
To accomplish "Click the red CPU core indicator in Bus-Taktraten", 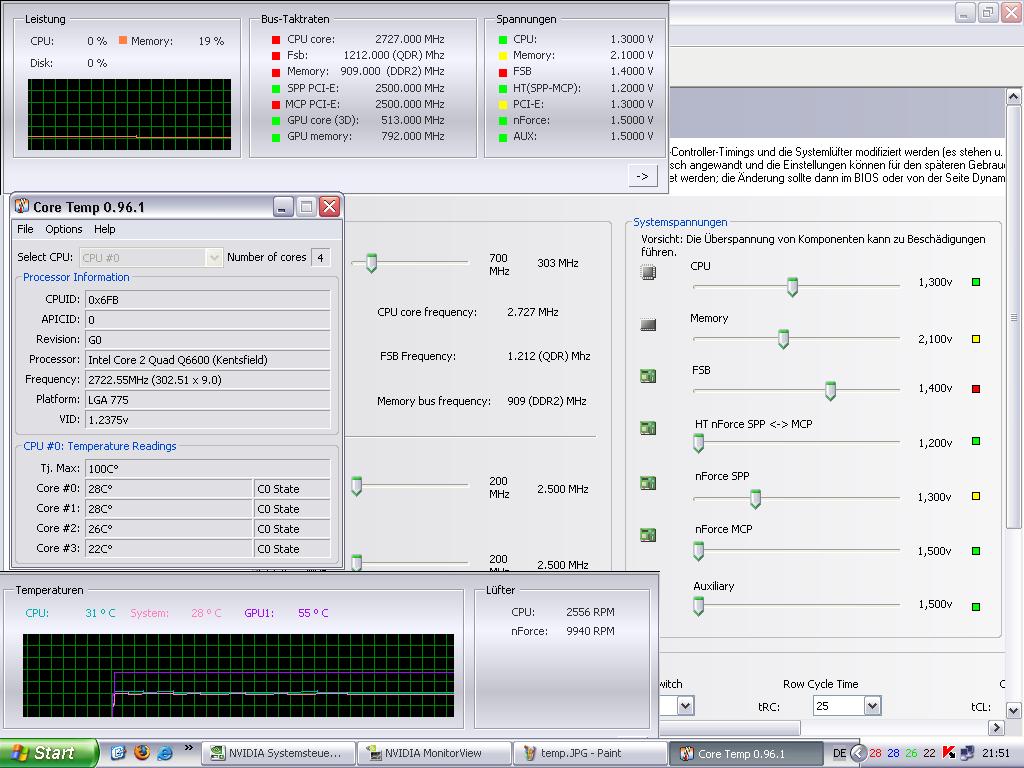I will (276, 40).
